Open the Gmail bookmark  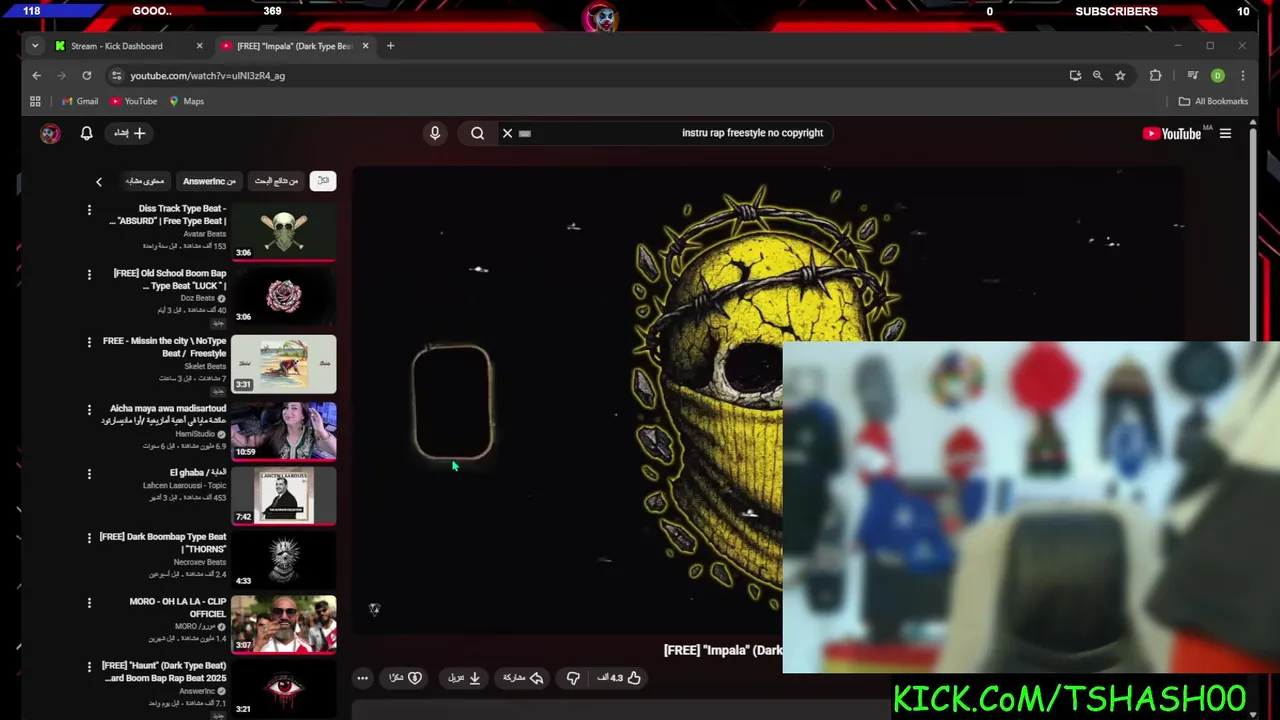point(80,101)
